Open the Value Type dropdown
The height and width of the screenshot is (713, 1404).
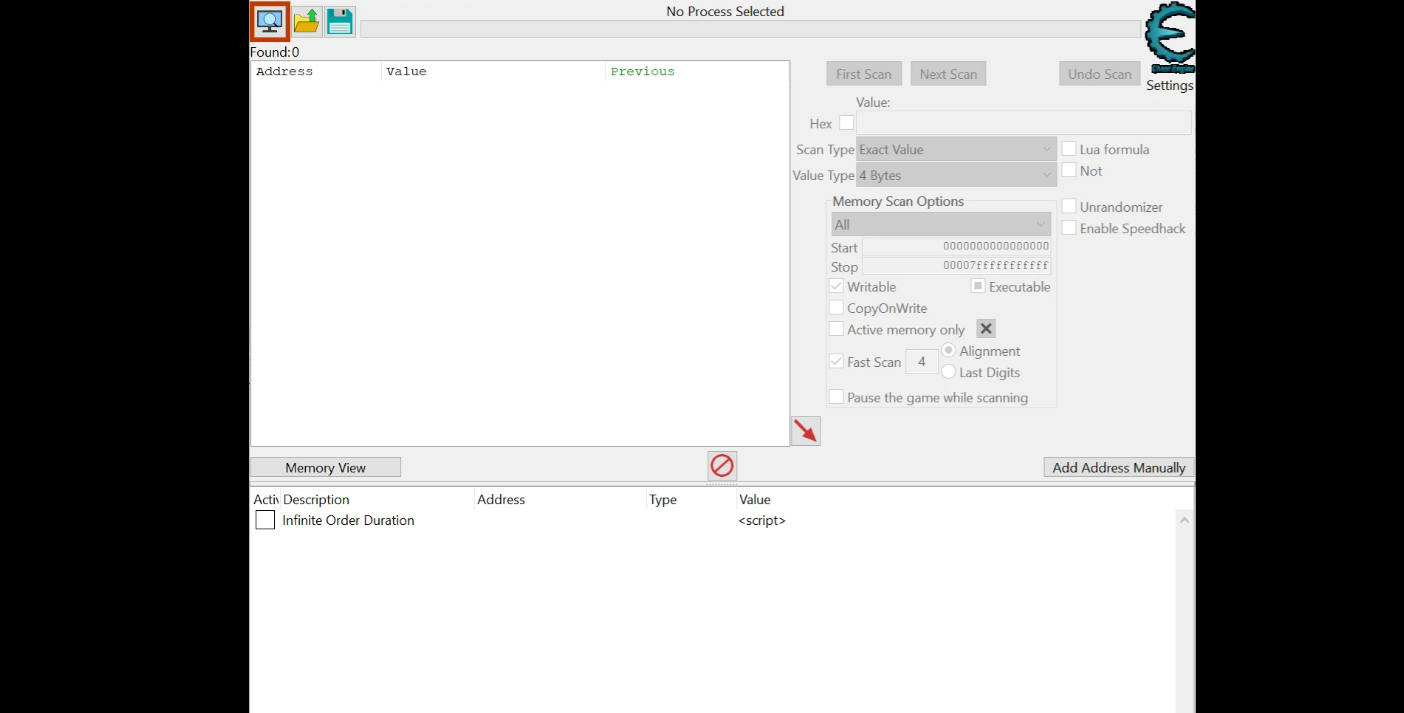coord(956,175)
